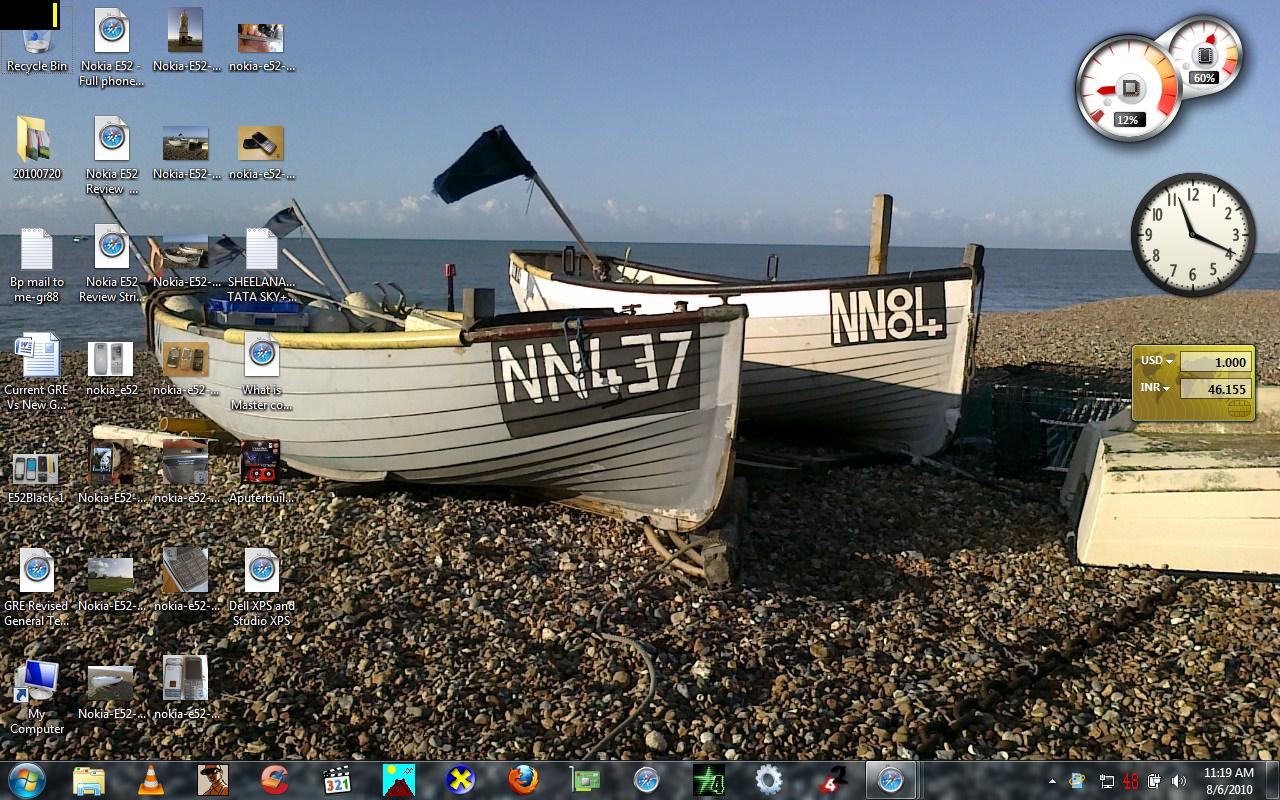Viewport: 1280px width, 800px height.
Task: Click the USD amount field showing 1.000
Action: coord(1215,362)
